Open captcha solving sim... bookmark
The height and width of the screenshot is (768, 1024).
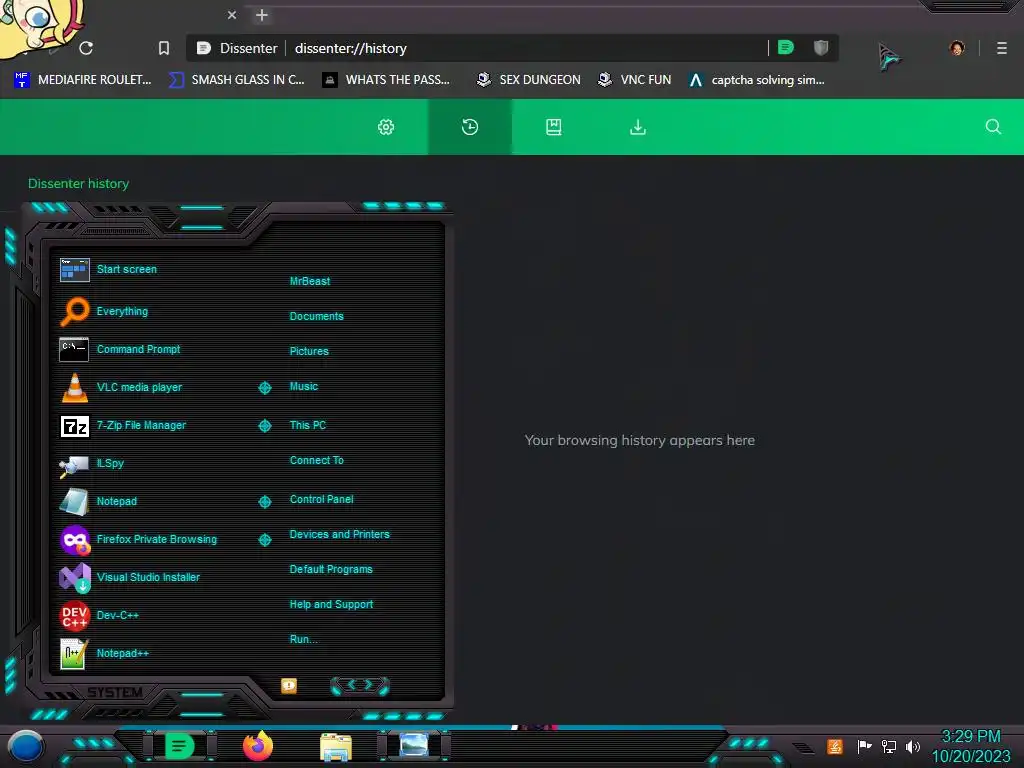(x=756, y=80)
